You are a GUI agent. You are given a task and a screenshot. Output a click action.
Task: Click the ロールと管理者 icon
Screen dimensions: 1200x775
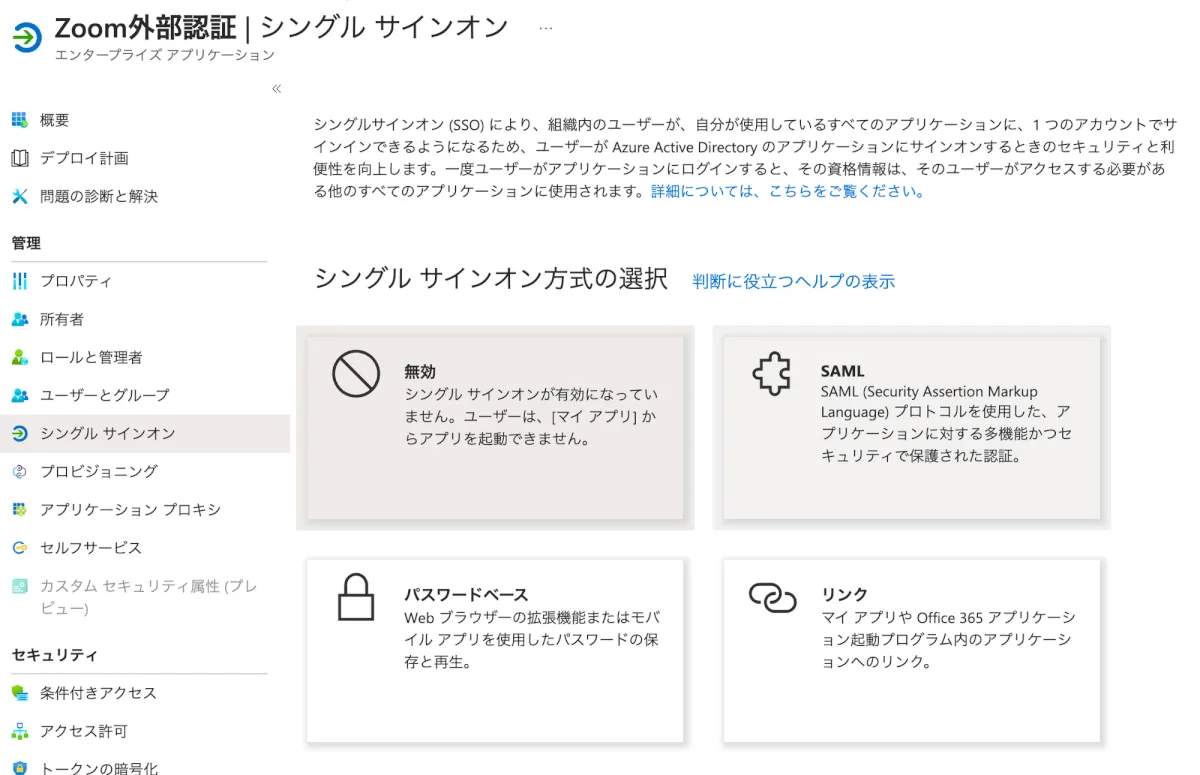coord(19,357)
